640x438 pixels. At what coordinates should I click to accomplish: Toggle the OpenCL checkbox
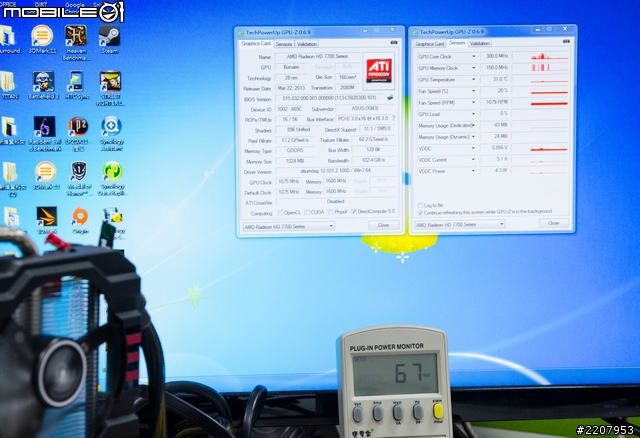[280, 212]
